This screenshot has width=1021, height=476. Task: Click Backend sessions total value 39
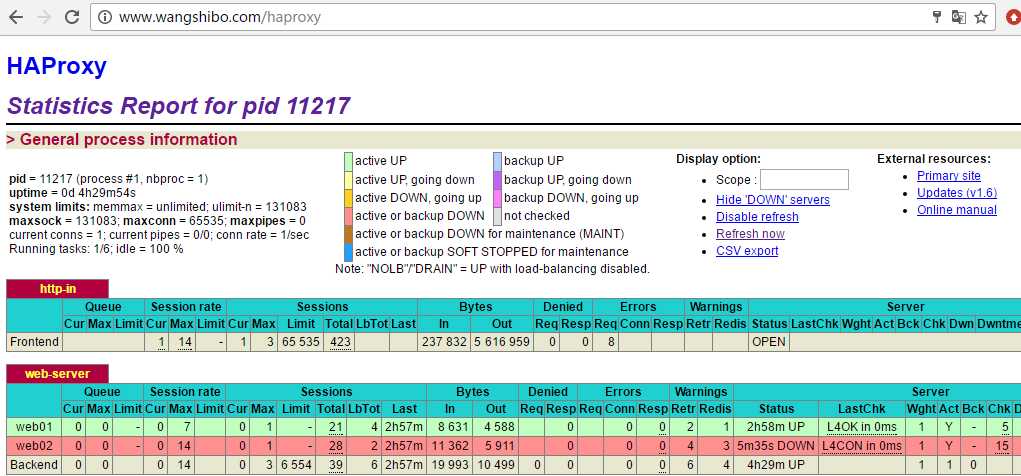tap(335, 465)
